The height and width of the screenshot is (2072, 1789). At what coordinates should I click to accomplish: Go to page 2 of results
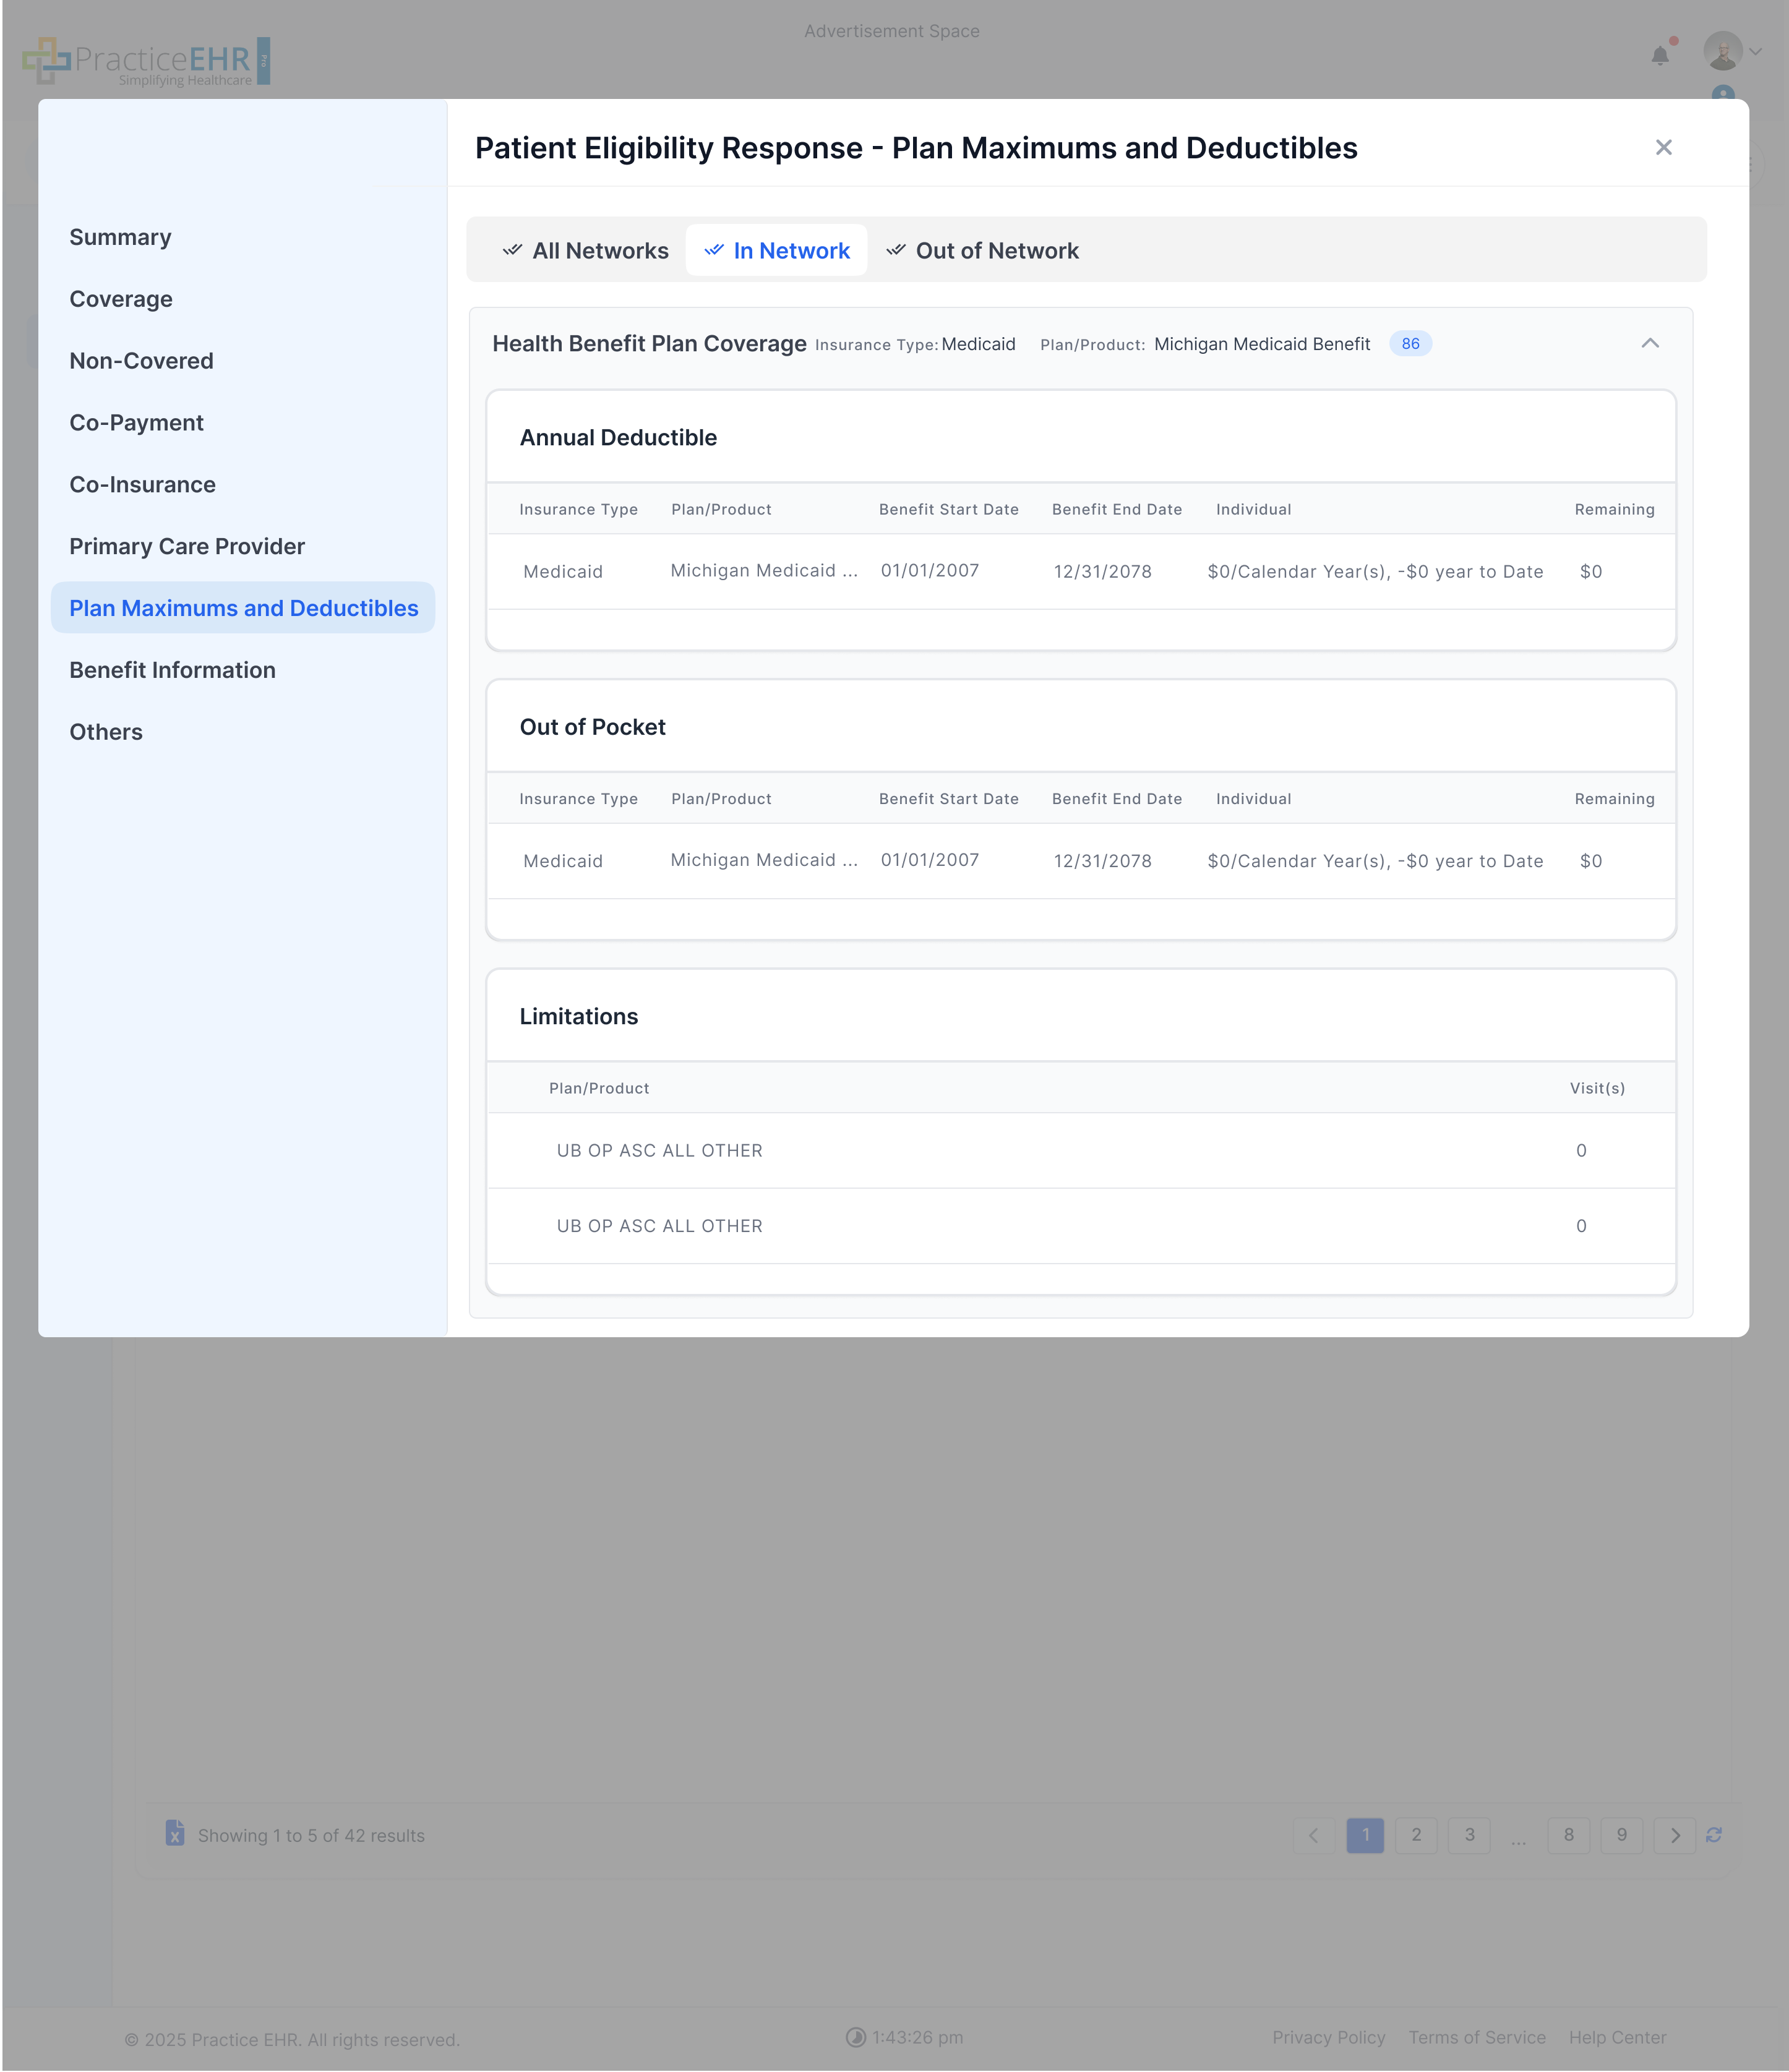[1416, 1835]
